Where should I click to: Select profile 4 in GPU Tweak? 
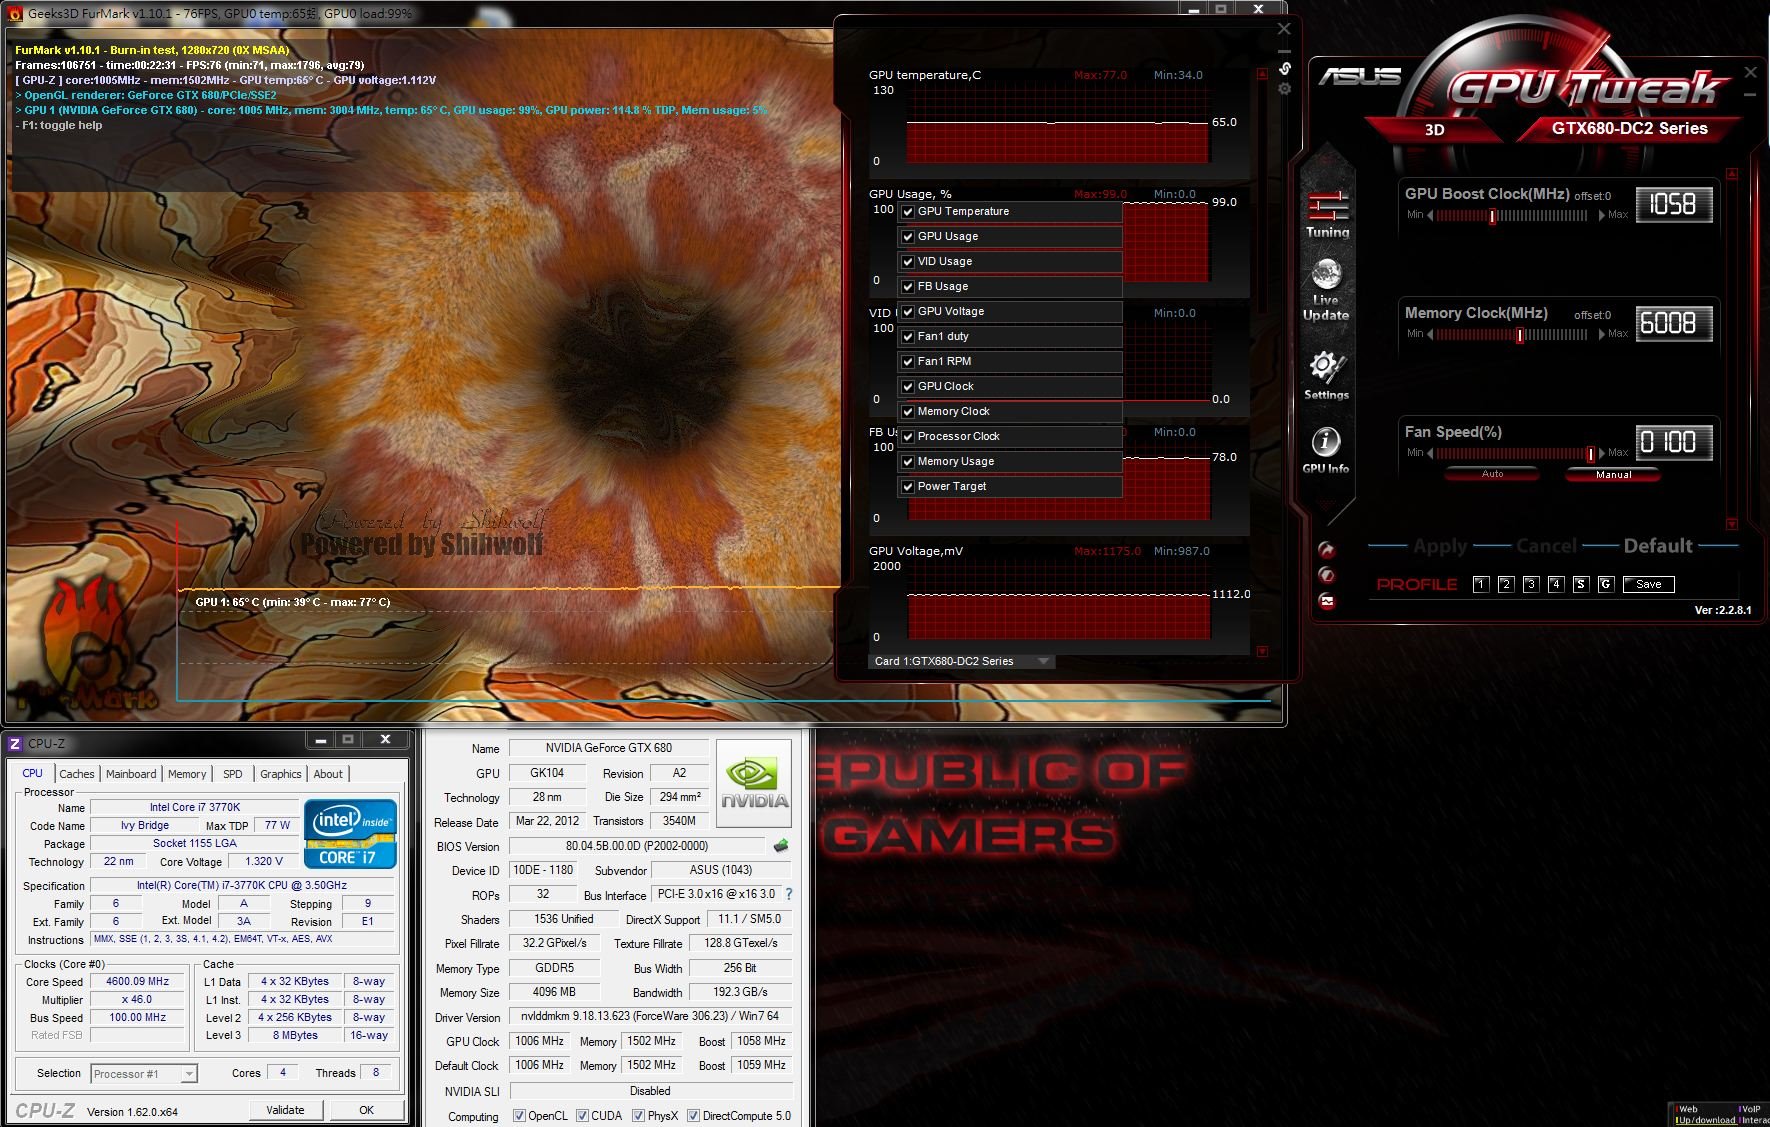point(1556,584)
